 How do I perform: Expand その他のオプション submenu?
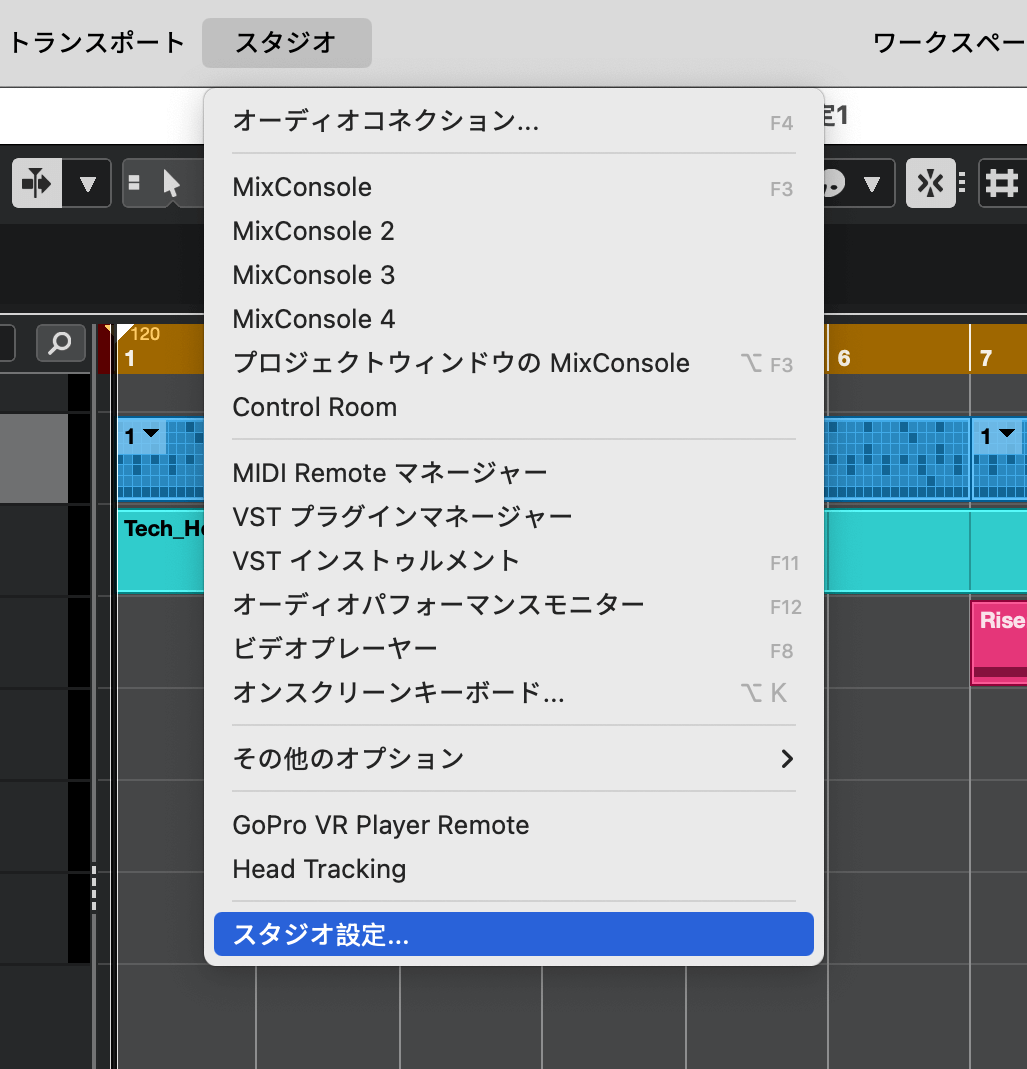tap(514, 758)
